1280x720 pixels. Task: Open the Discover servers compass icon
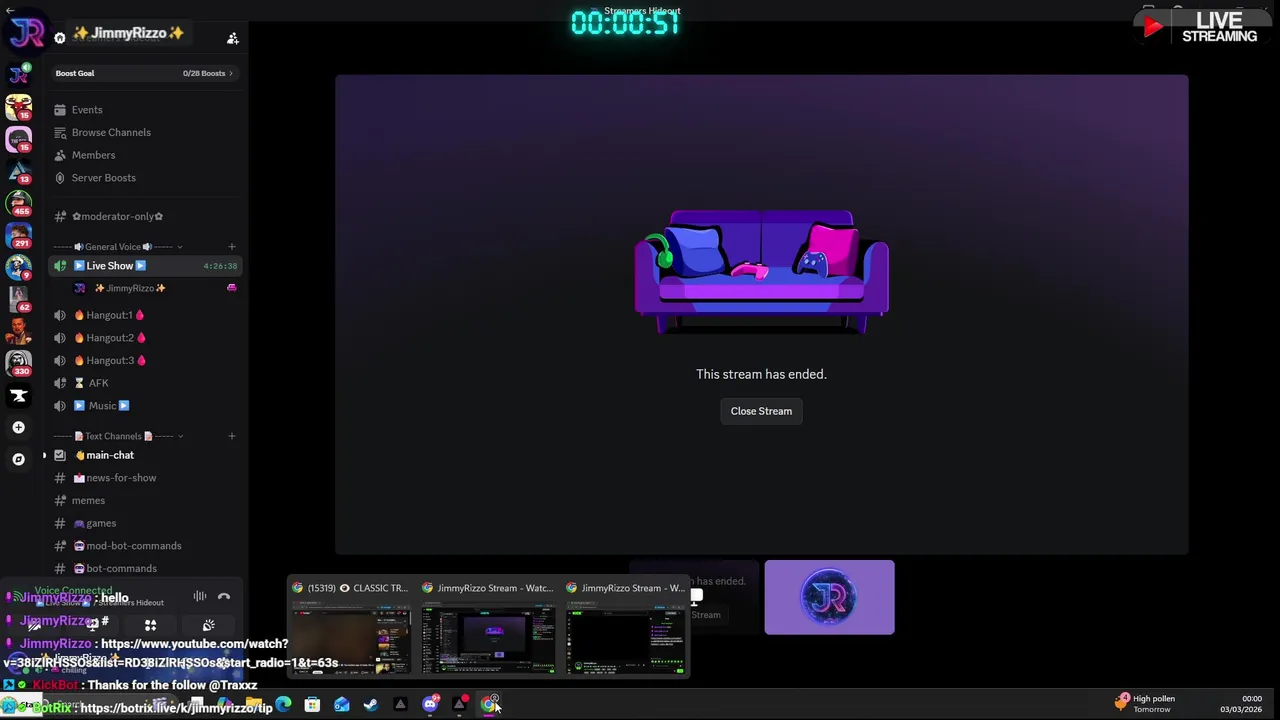point(18,459)
